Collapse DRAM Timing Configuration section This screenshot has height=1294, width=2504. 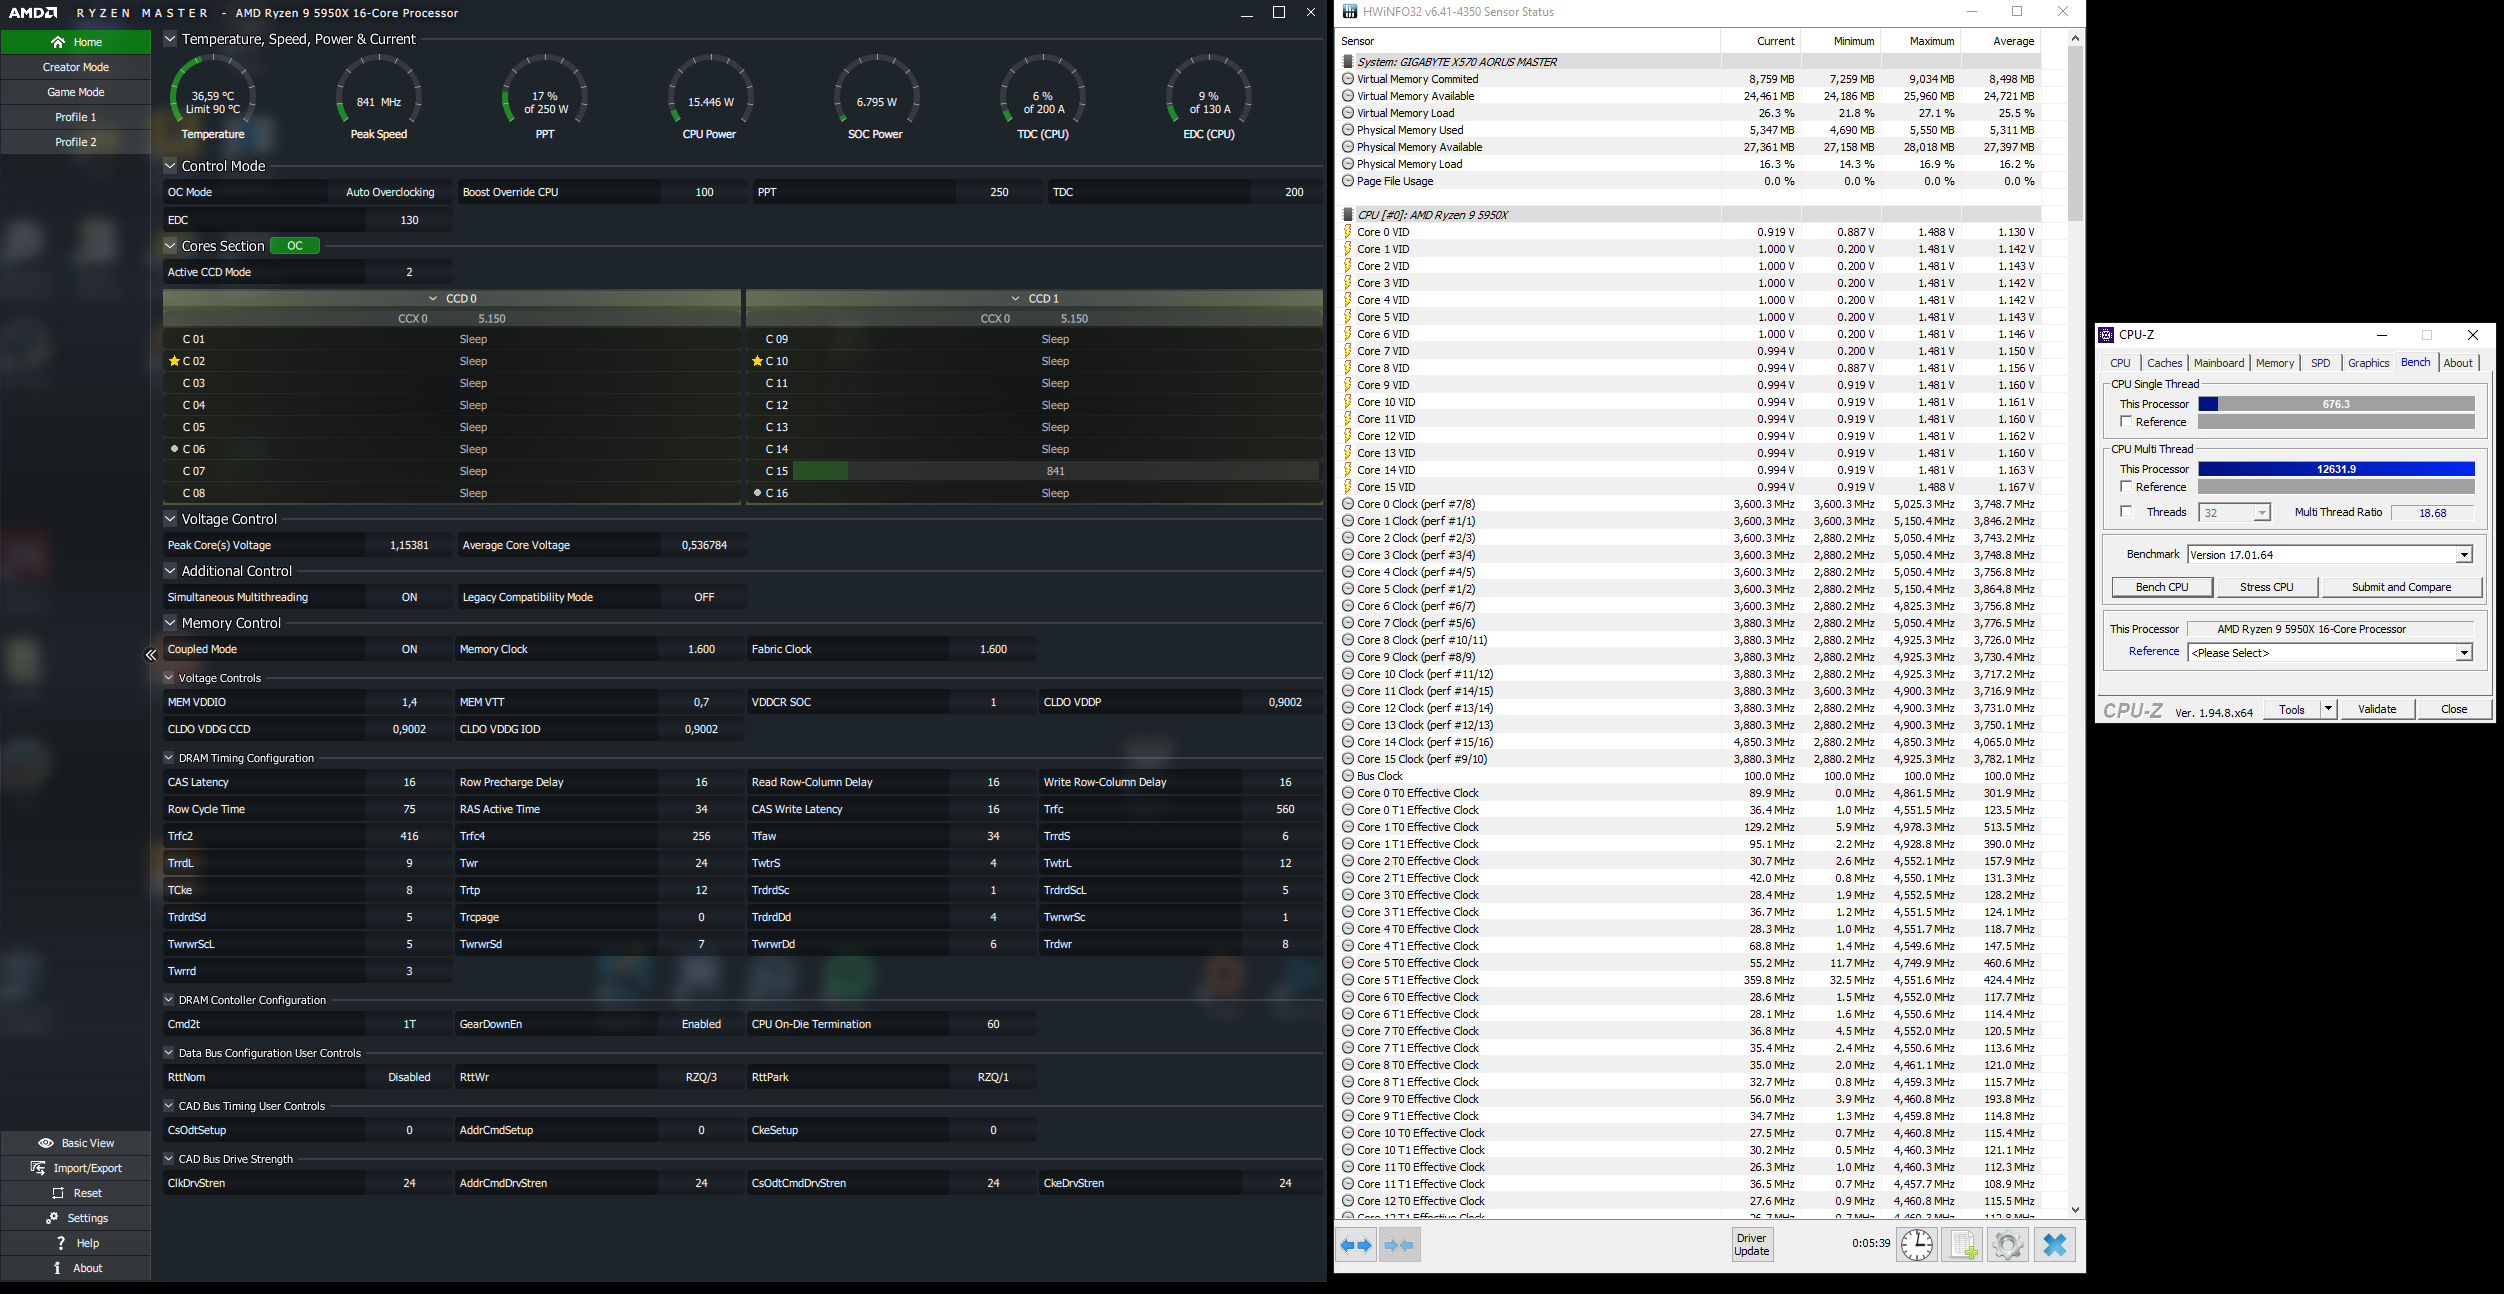pyautogui.click(x=169, y=758)
